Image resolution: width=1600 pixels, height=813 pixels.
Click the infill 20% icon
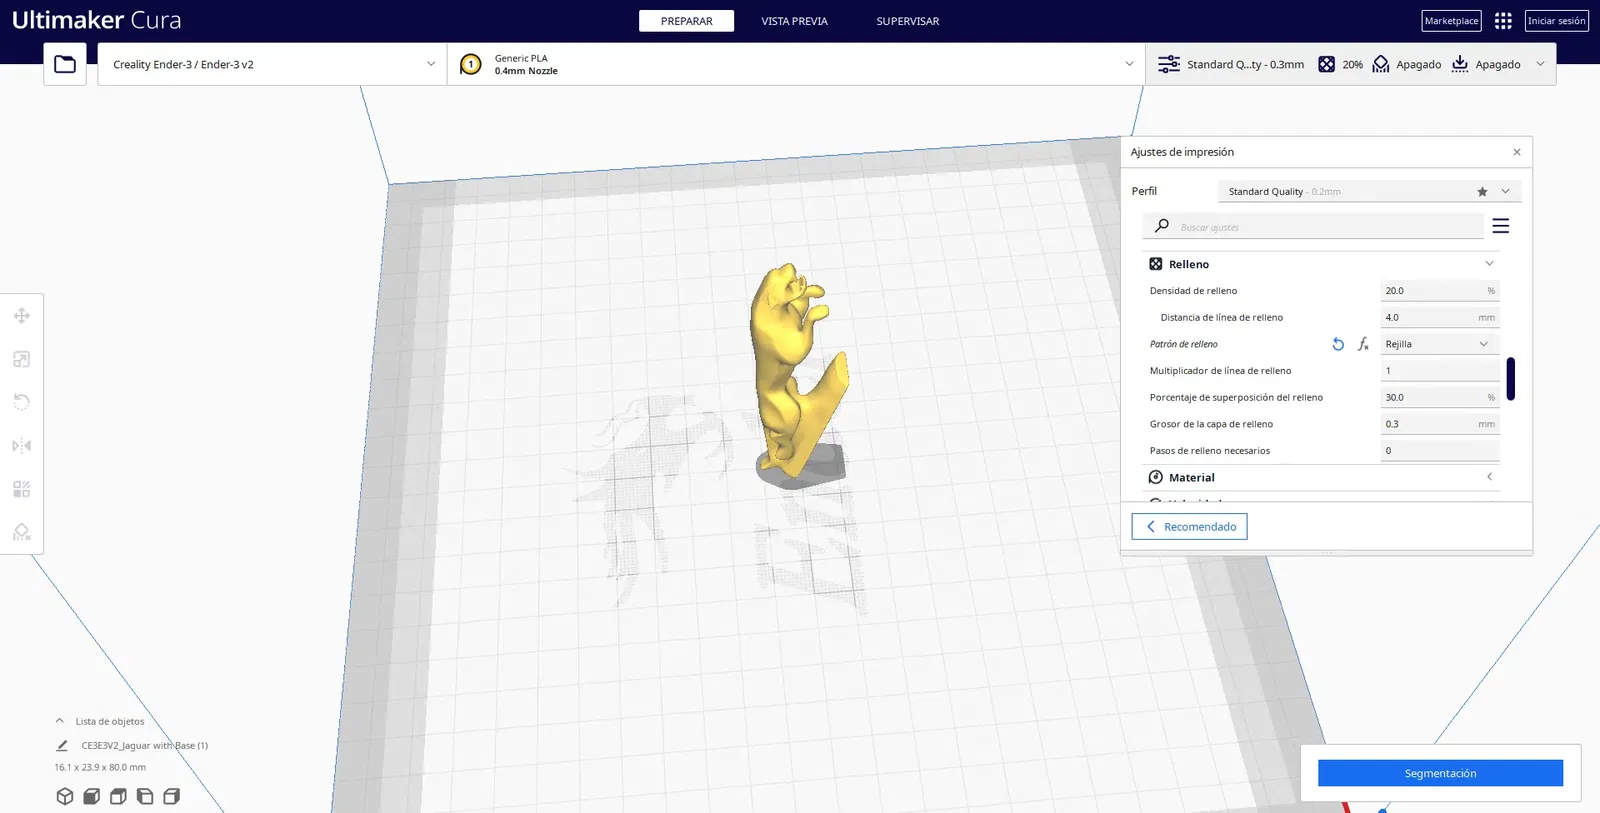[x=1326, y=64]
